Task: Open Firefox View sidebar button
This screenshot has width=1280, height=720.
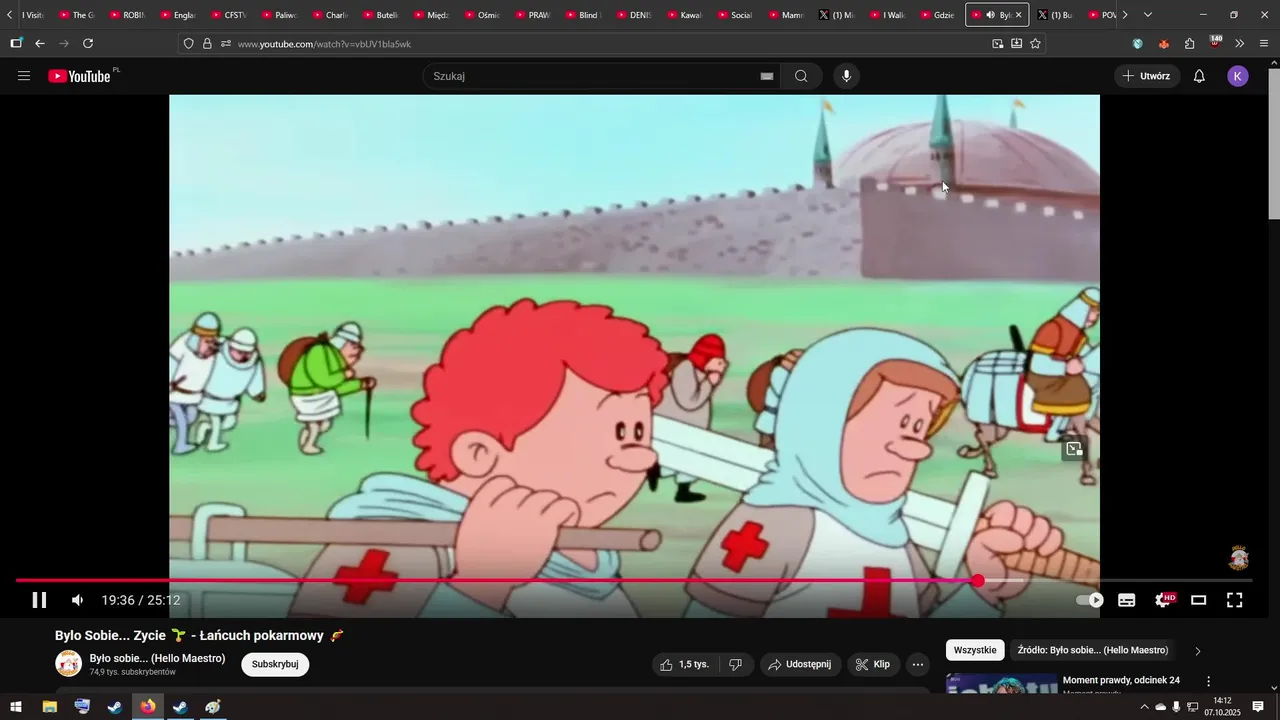Action: pyautogui.click(x=16, y=43)
